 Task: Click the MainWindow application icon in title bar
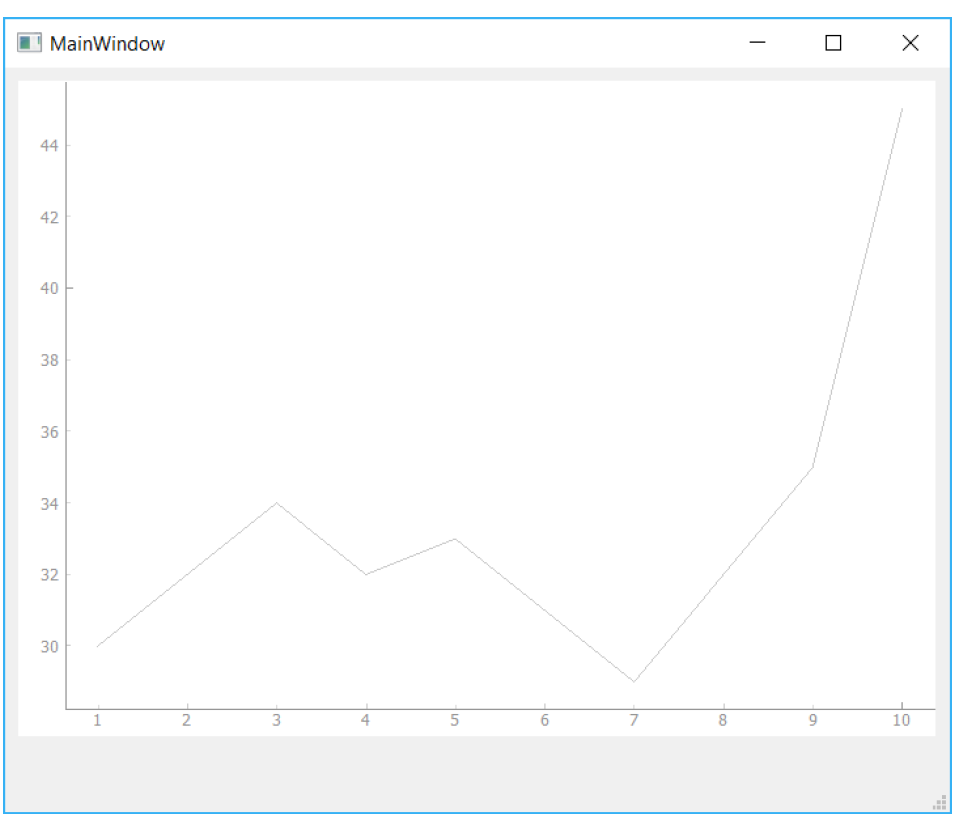click(x=29, y=43)
